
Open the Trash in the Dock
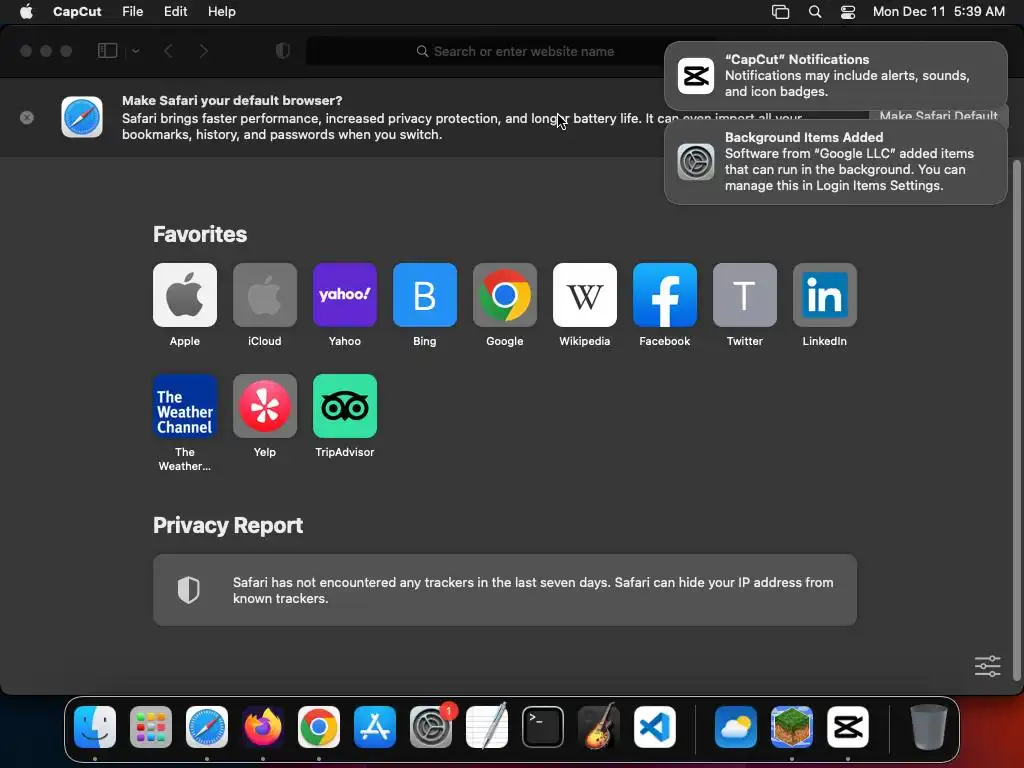928,726
